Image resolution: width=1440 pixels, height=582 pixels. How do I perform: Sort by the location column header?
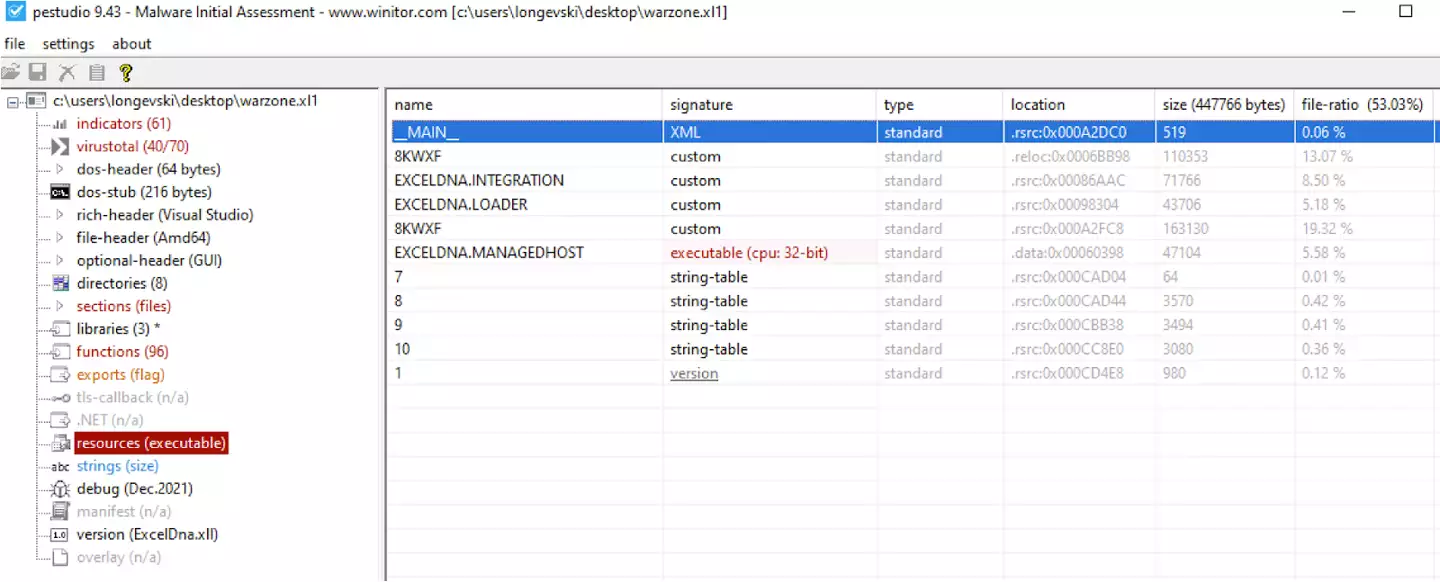pyautogui.click(x=1080, y=105)
